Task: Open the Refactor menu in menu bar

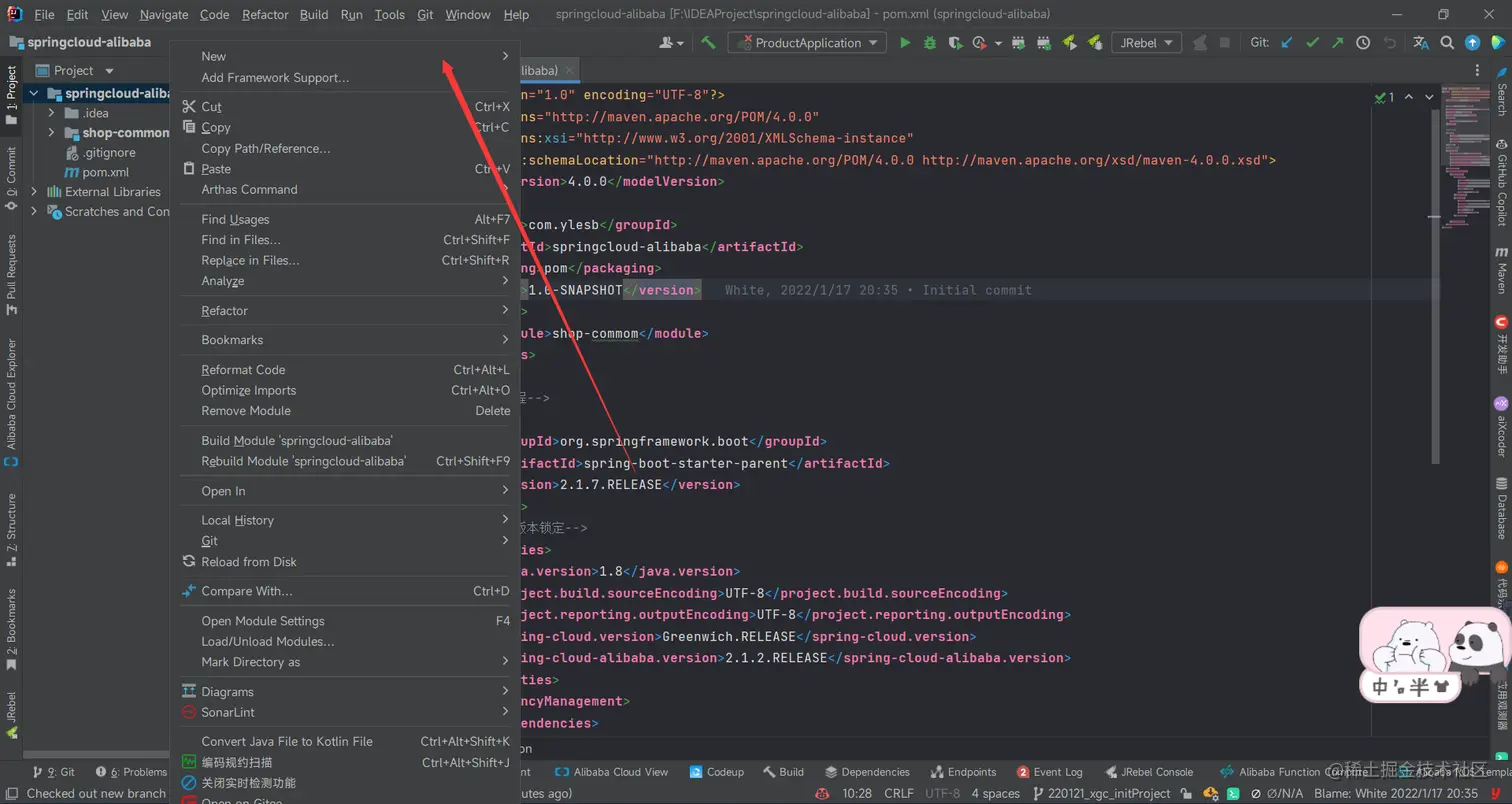Action: [x=265, y=15]
